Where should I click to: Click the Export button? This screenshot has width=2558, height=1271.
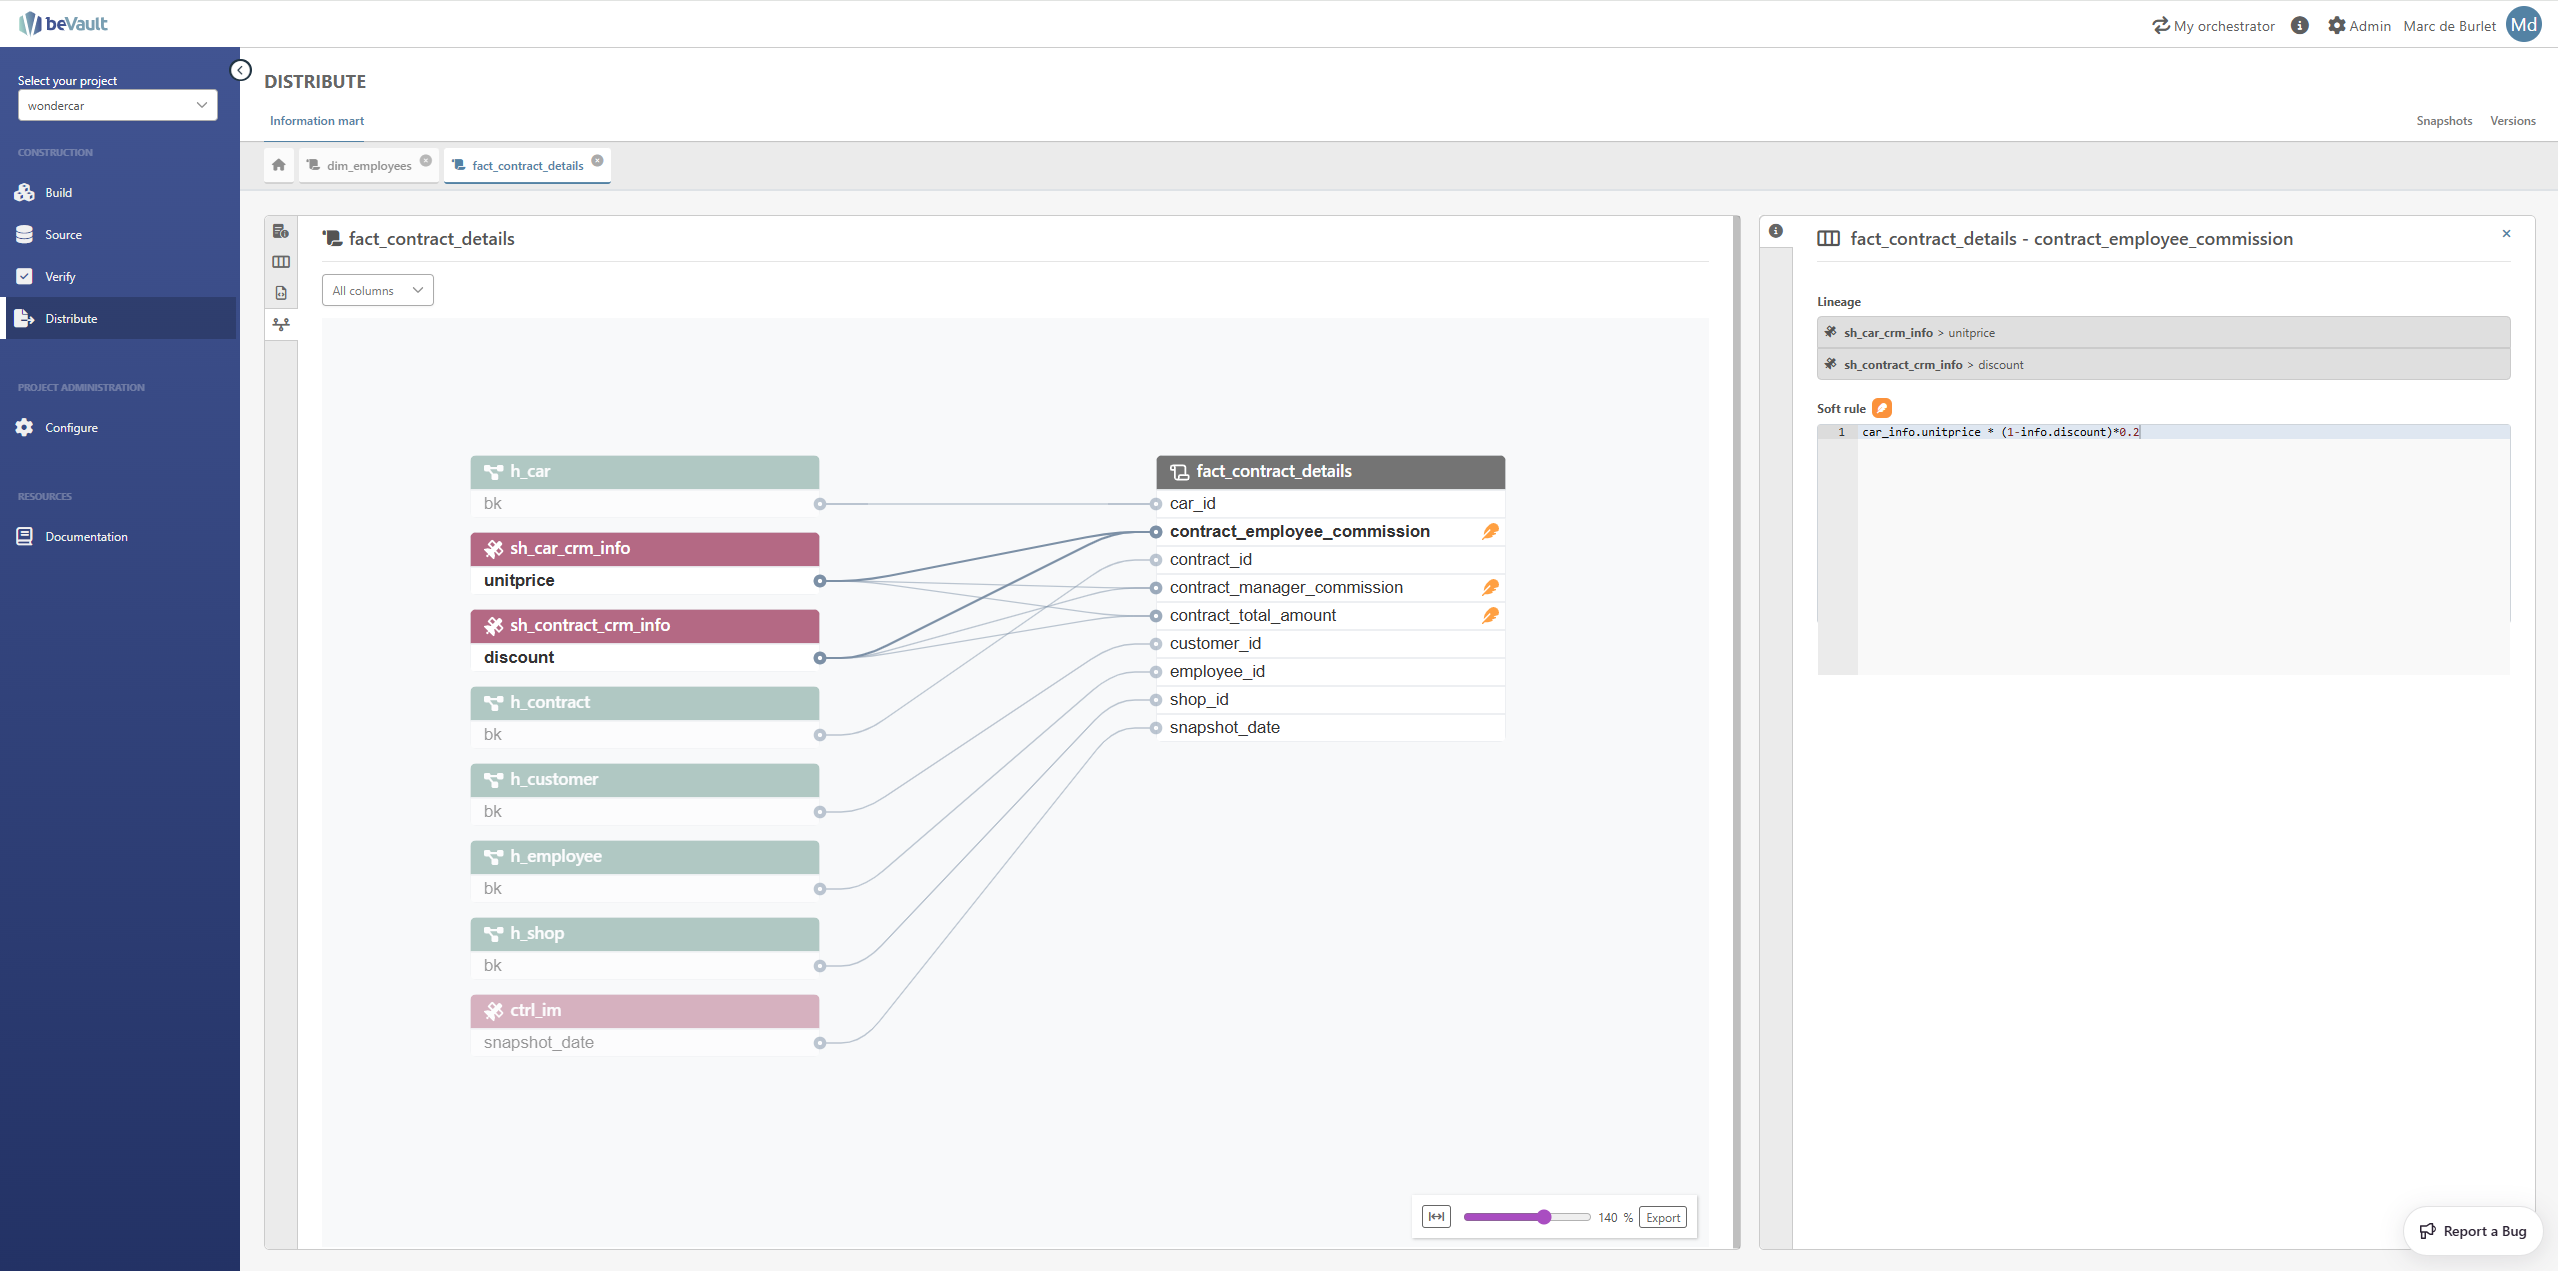[1662, 1217]
